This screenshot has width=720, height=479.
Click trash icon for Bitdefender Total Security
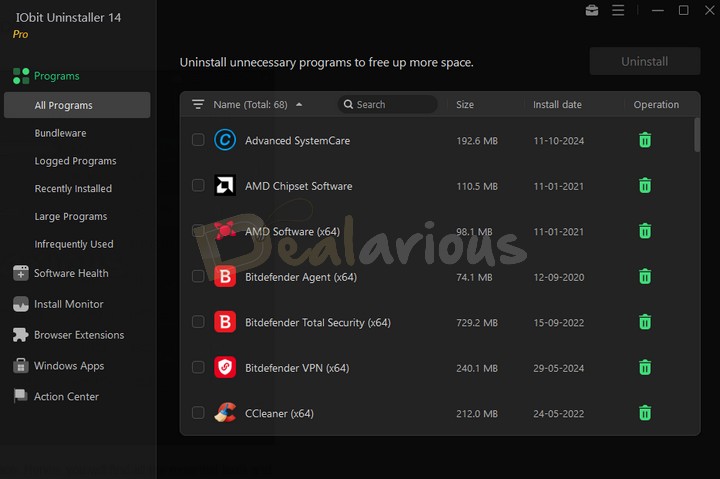pos(645,322)
